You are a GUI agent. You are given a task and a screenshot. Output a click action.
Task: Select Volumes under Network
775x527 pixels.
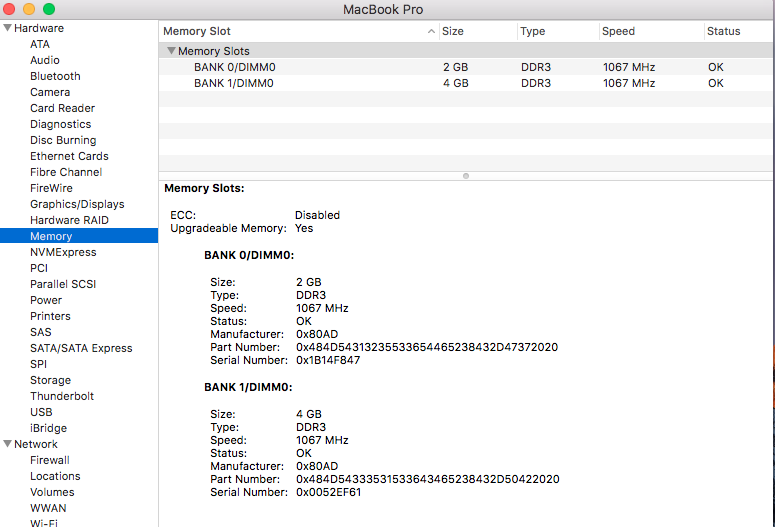coord(52,492)
